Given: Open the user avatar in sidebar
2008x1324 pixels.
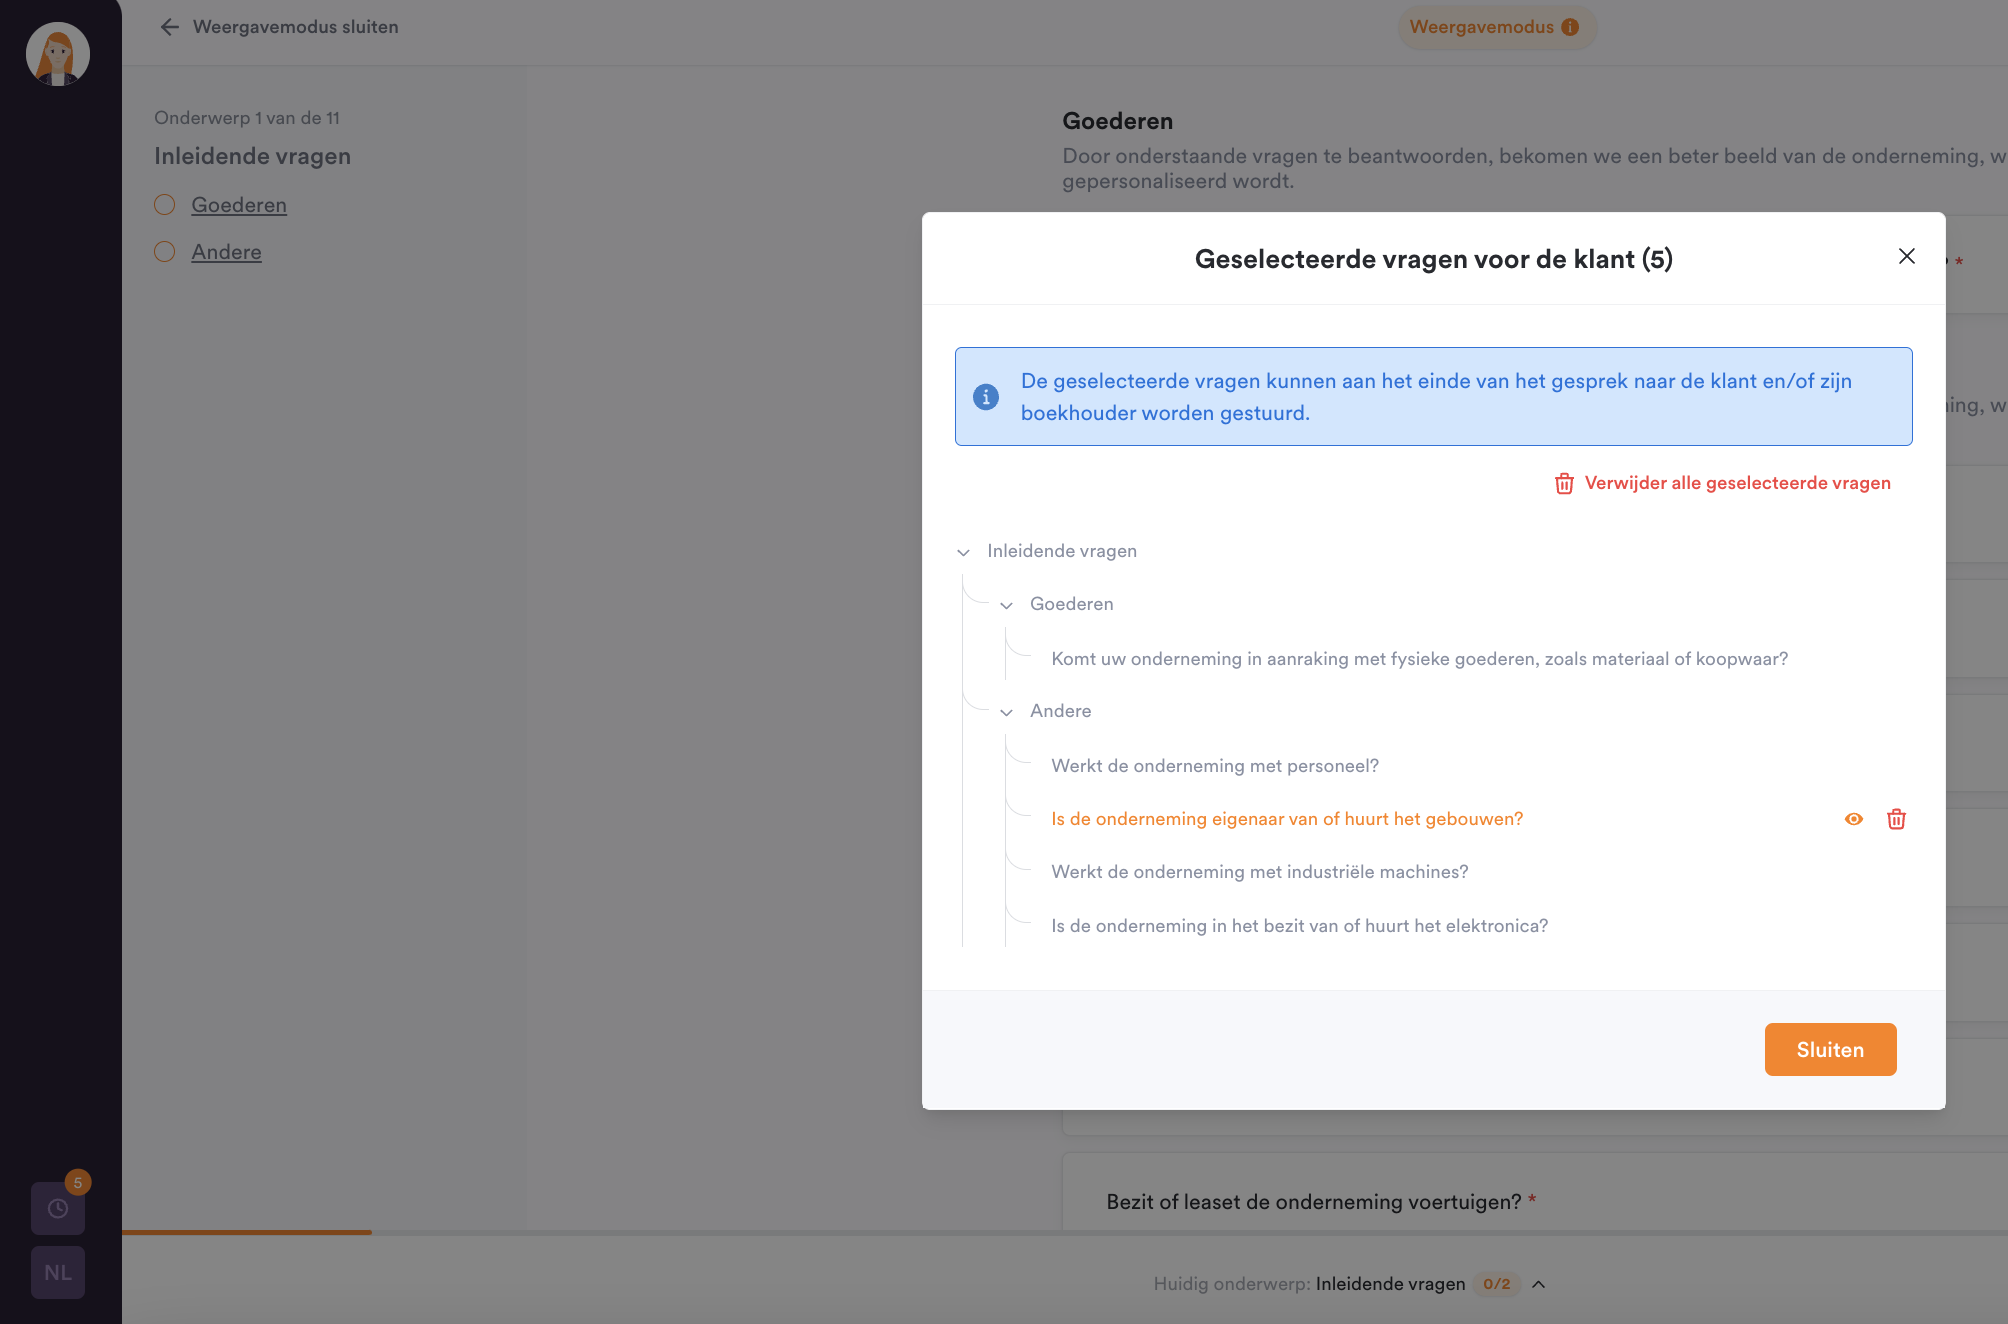Looking at the screenshot, I should click(58, 54).
